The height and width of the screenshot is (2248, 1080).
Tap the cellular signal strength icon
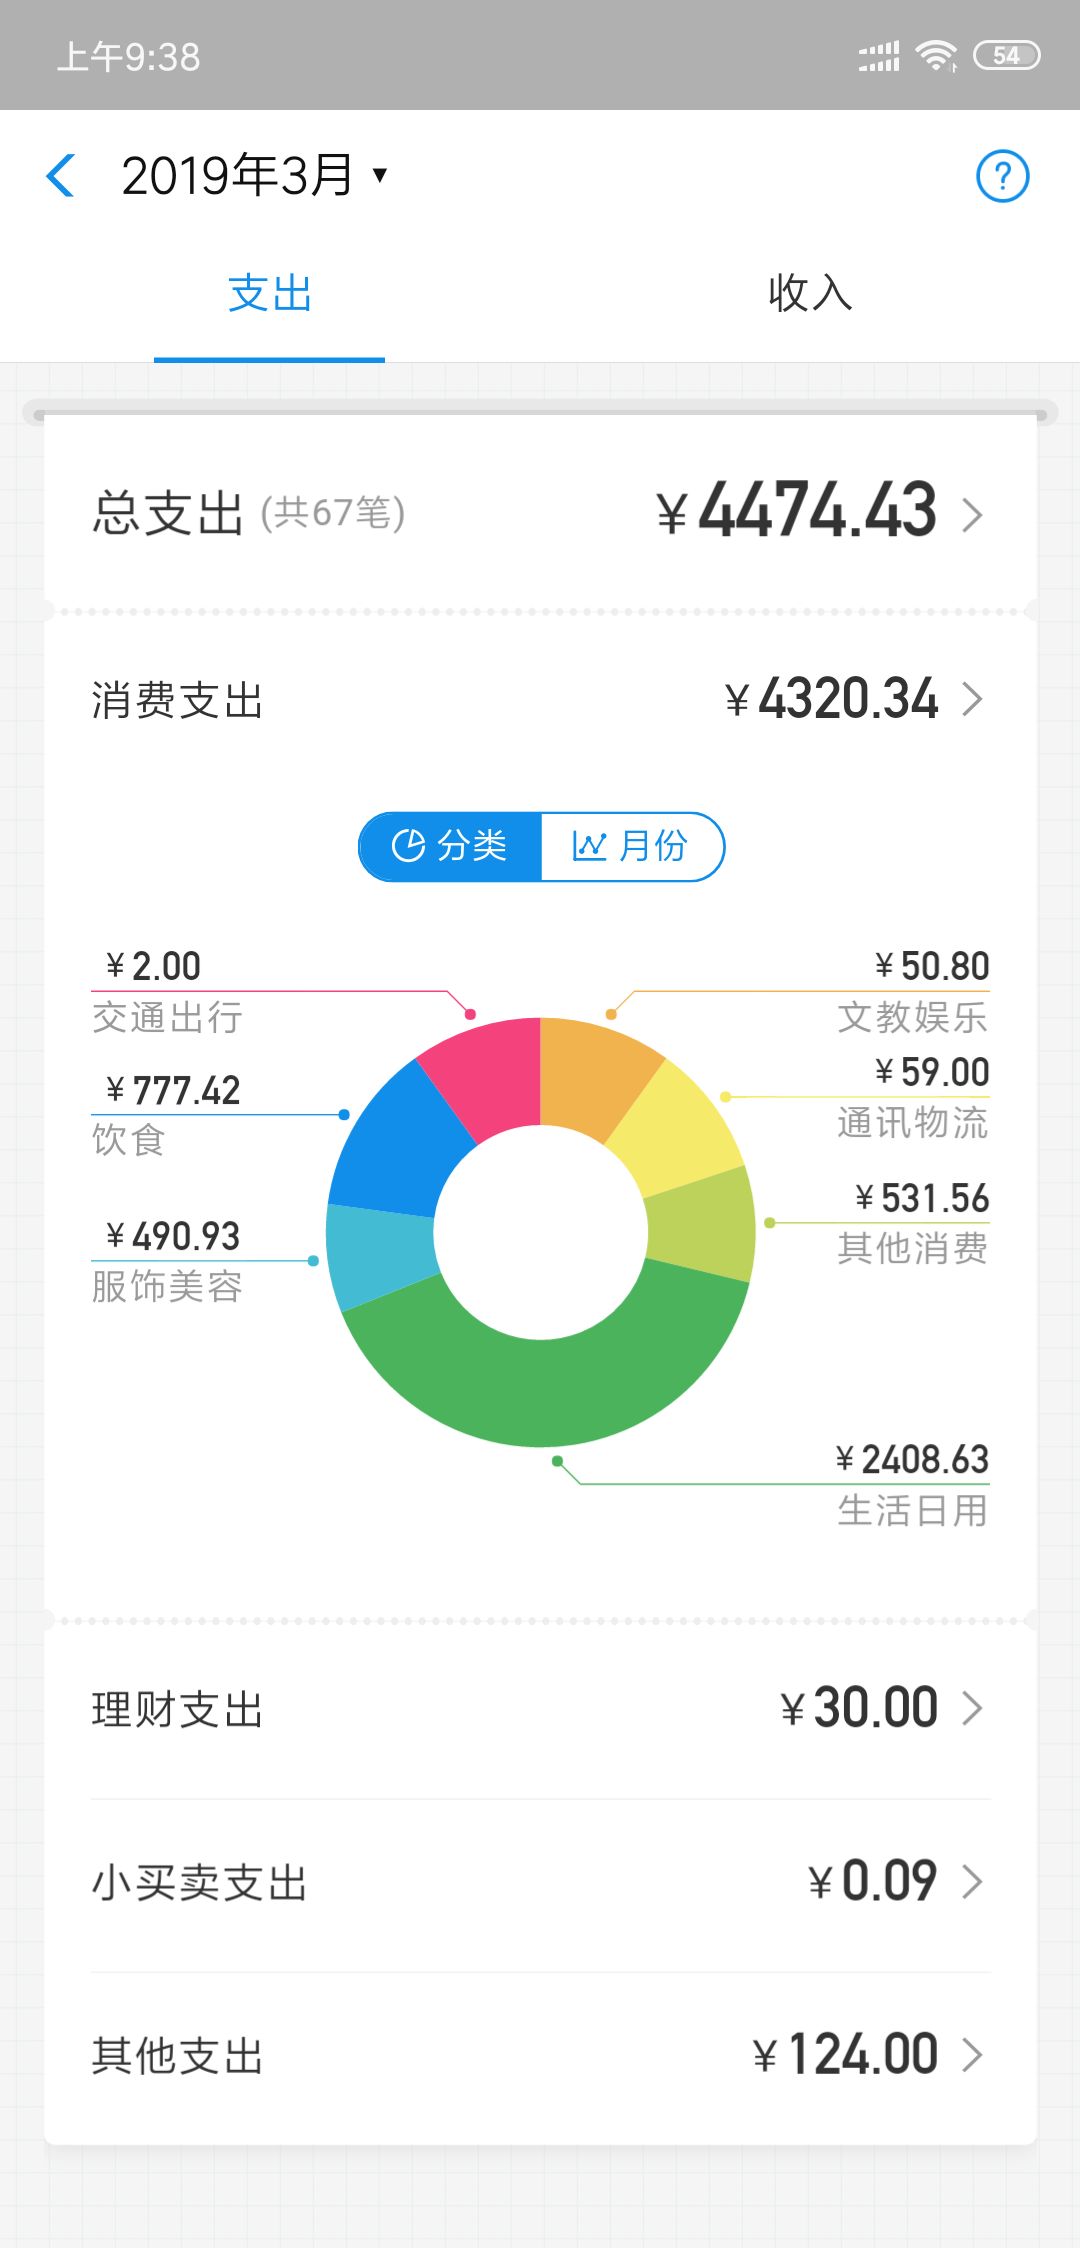point(879,56)
